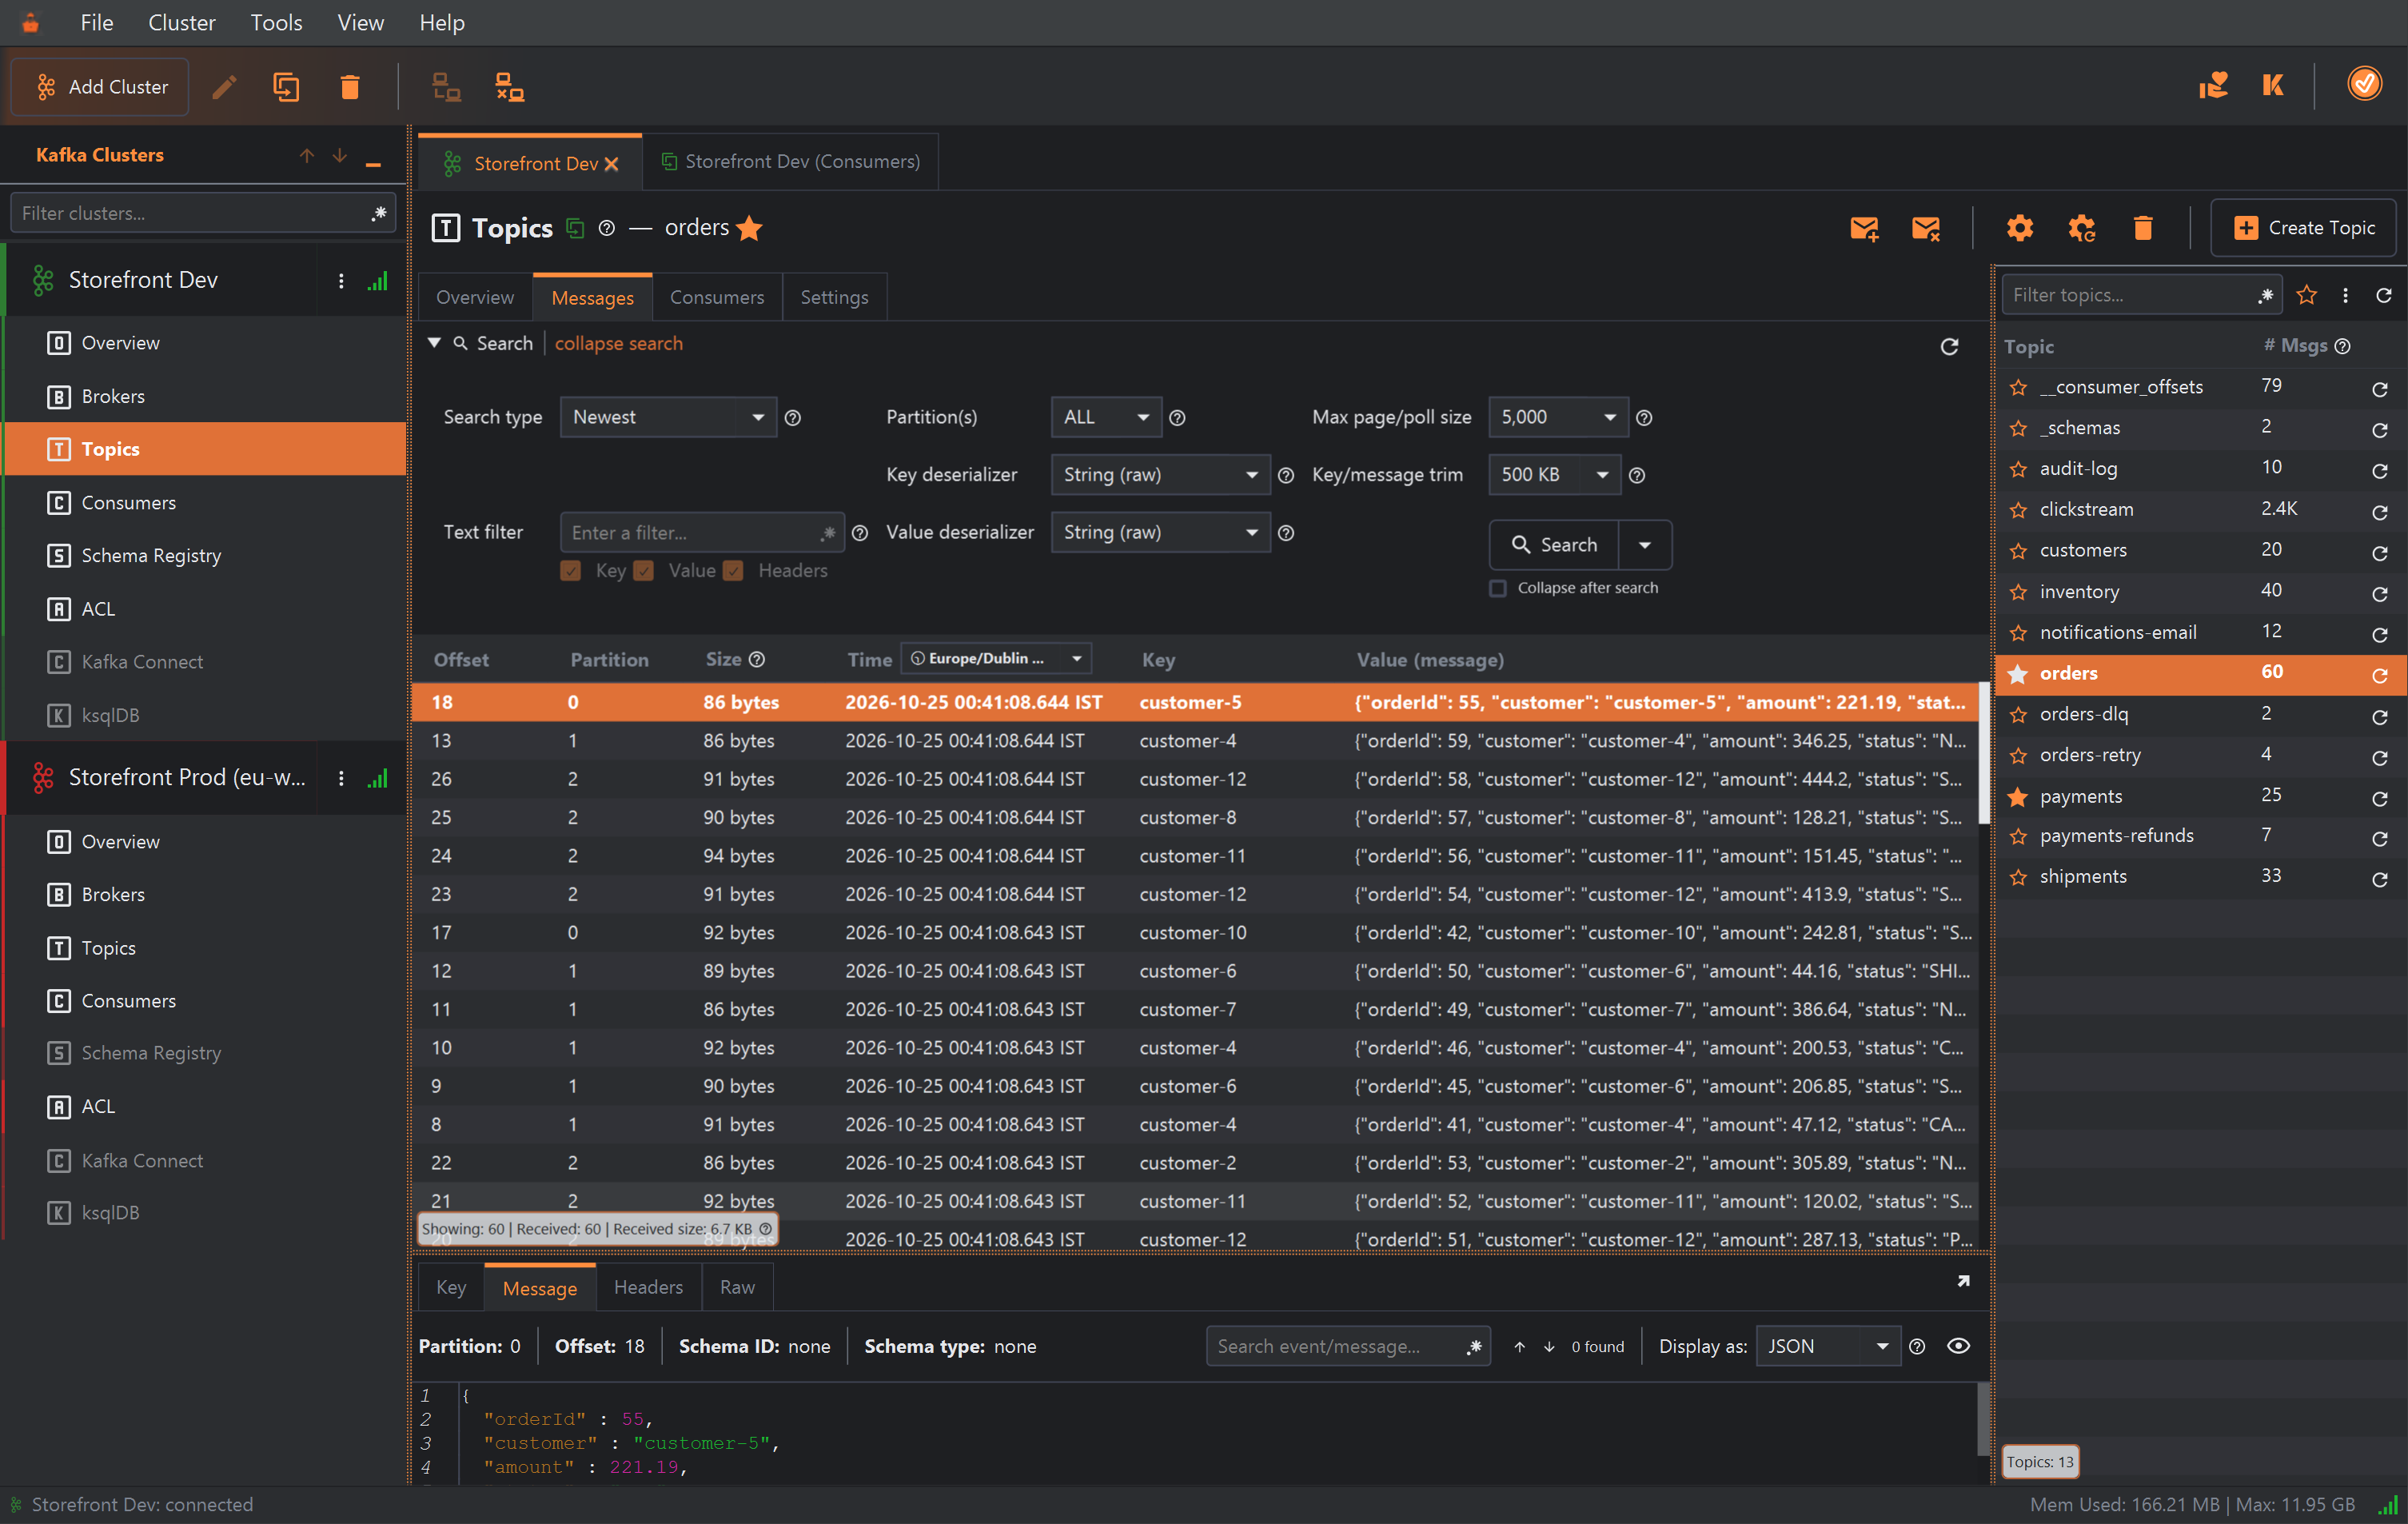2408x1524 pixels.
Task: Click the messages table vertical scrollbar
Action: tap(1984, 752)
